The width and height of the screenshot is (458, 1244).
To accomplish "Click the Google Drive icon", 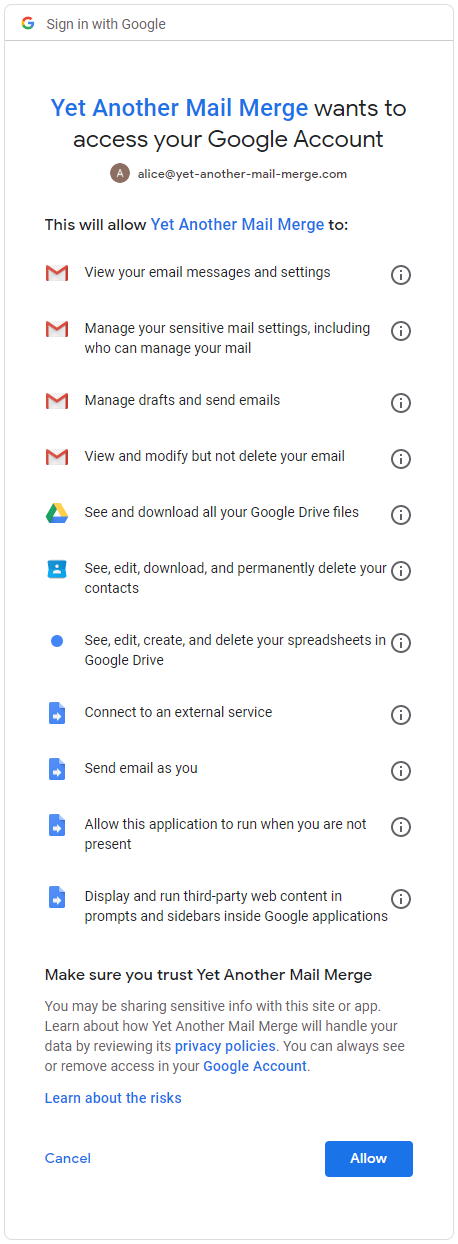I will (x=57, y=513).
